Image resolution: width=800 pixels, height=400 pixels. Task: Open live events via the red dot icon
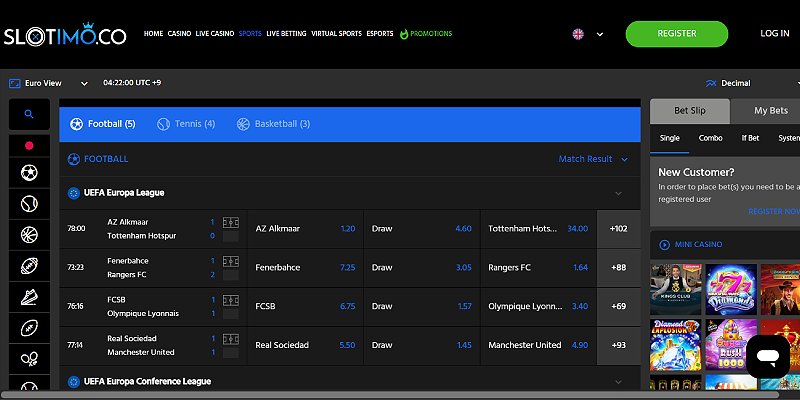pyautogui.click(x=29, y=145)
